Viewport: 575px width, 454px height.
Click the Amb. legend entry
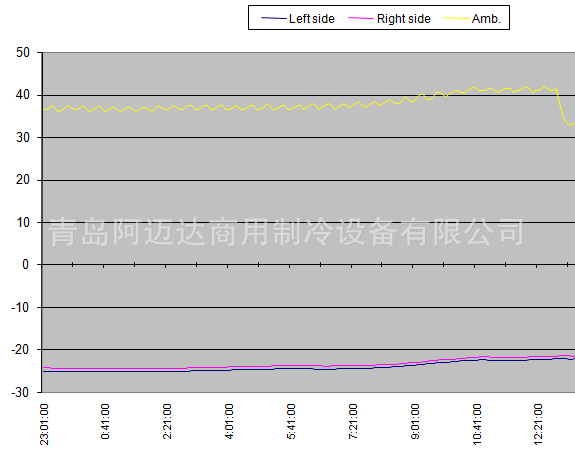(x=472, y=18)
